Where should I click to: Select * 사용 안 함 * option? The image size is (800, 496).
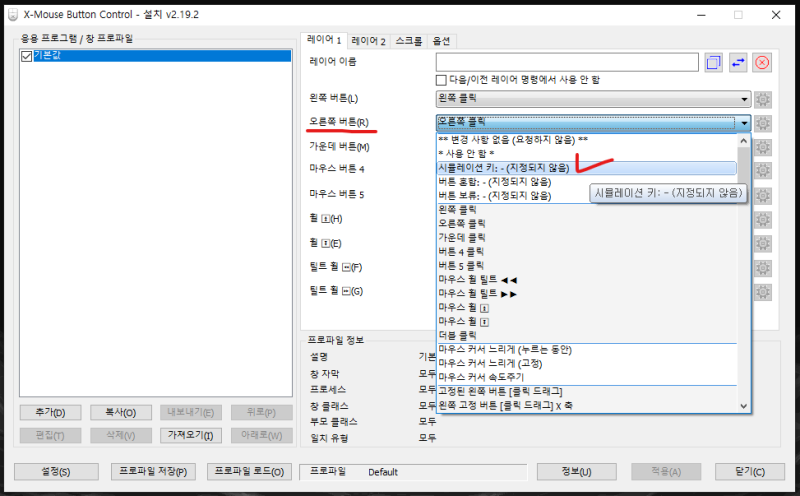click(x=587, y=154)
